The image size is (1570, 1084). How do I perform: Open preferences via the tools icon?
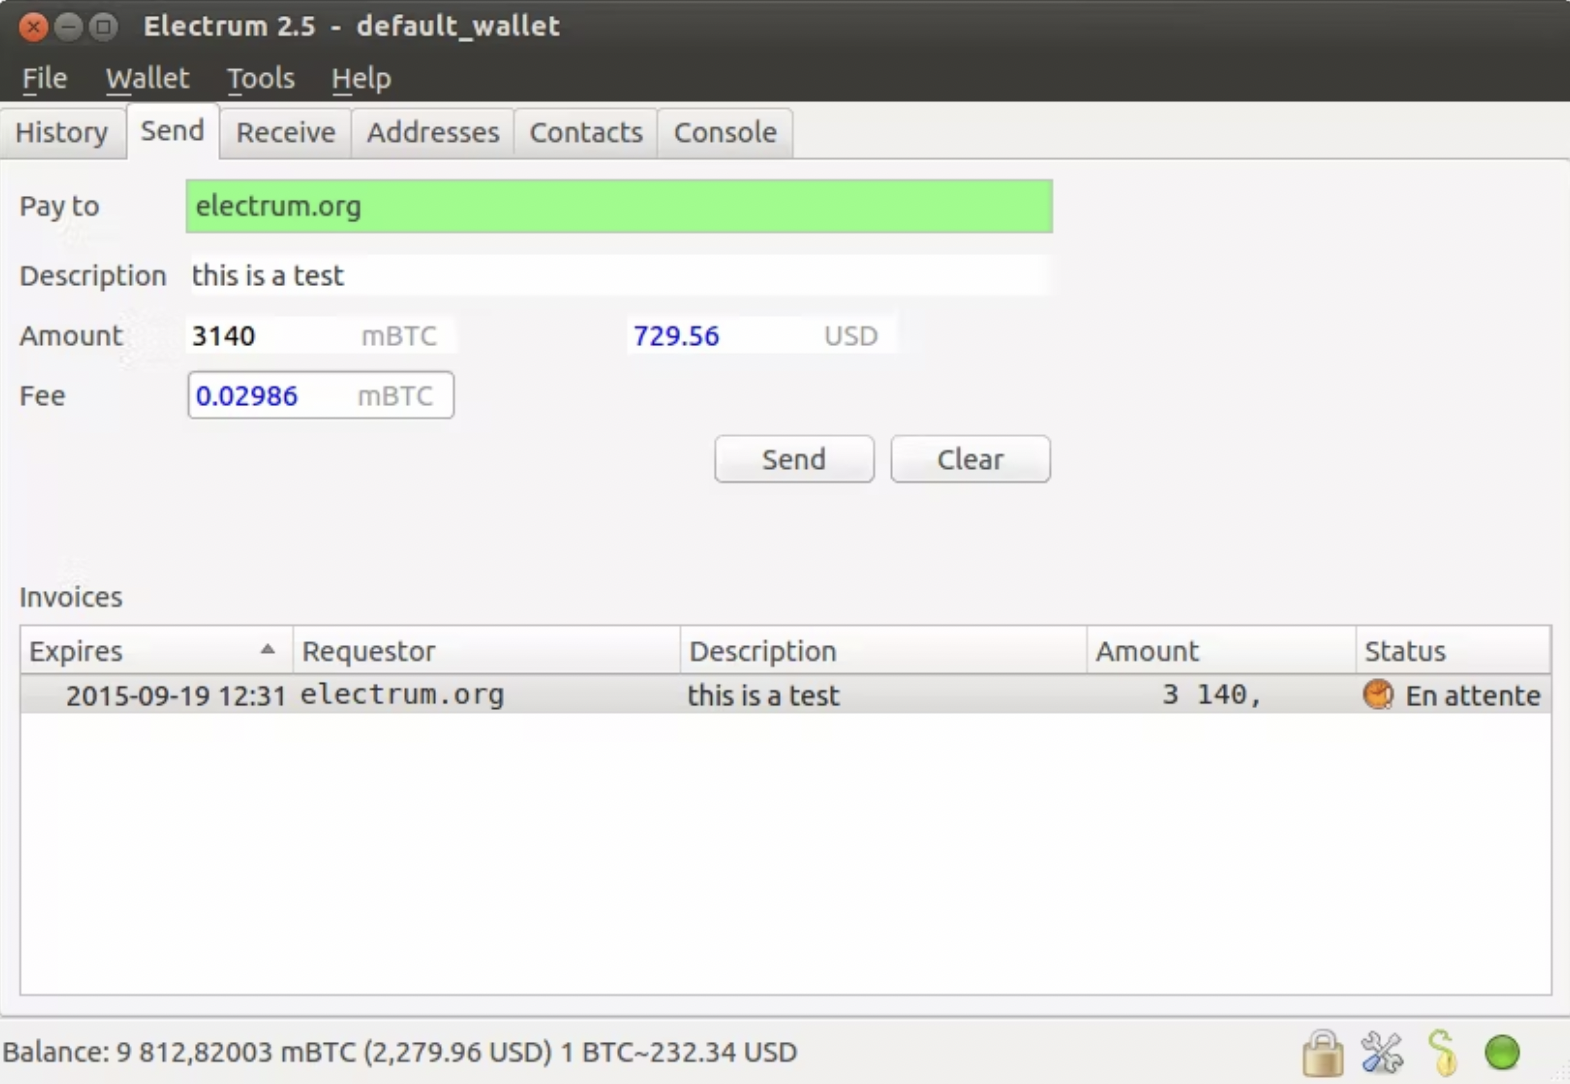click(1382, 1052)
